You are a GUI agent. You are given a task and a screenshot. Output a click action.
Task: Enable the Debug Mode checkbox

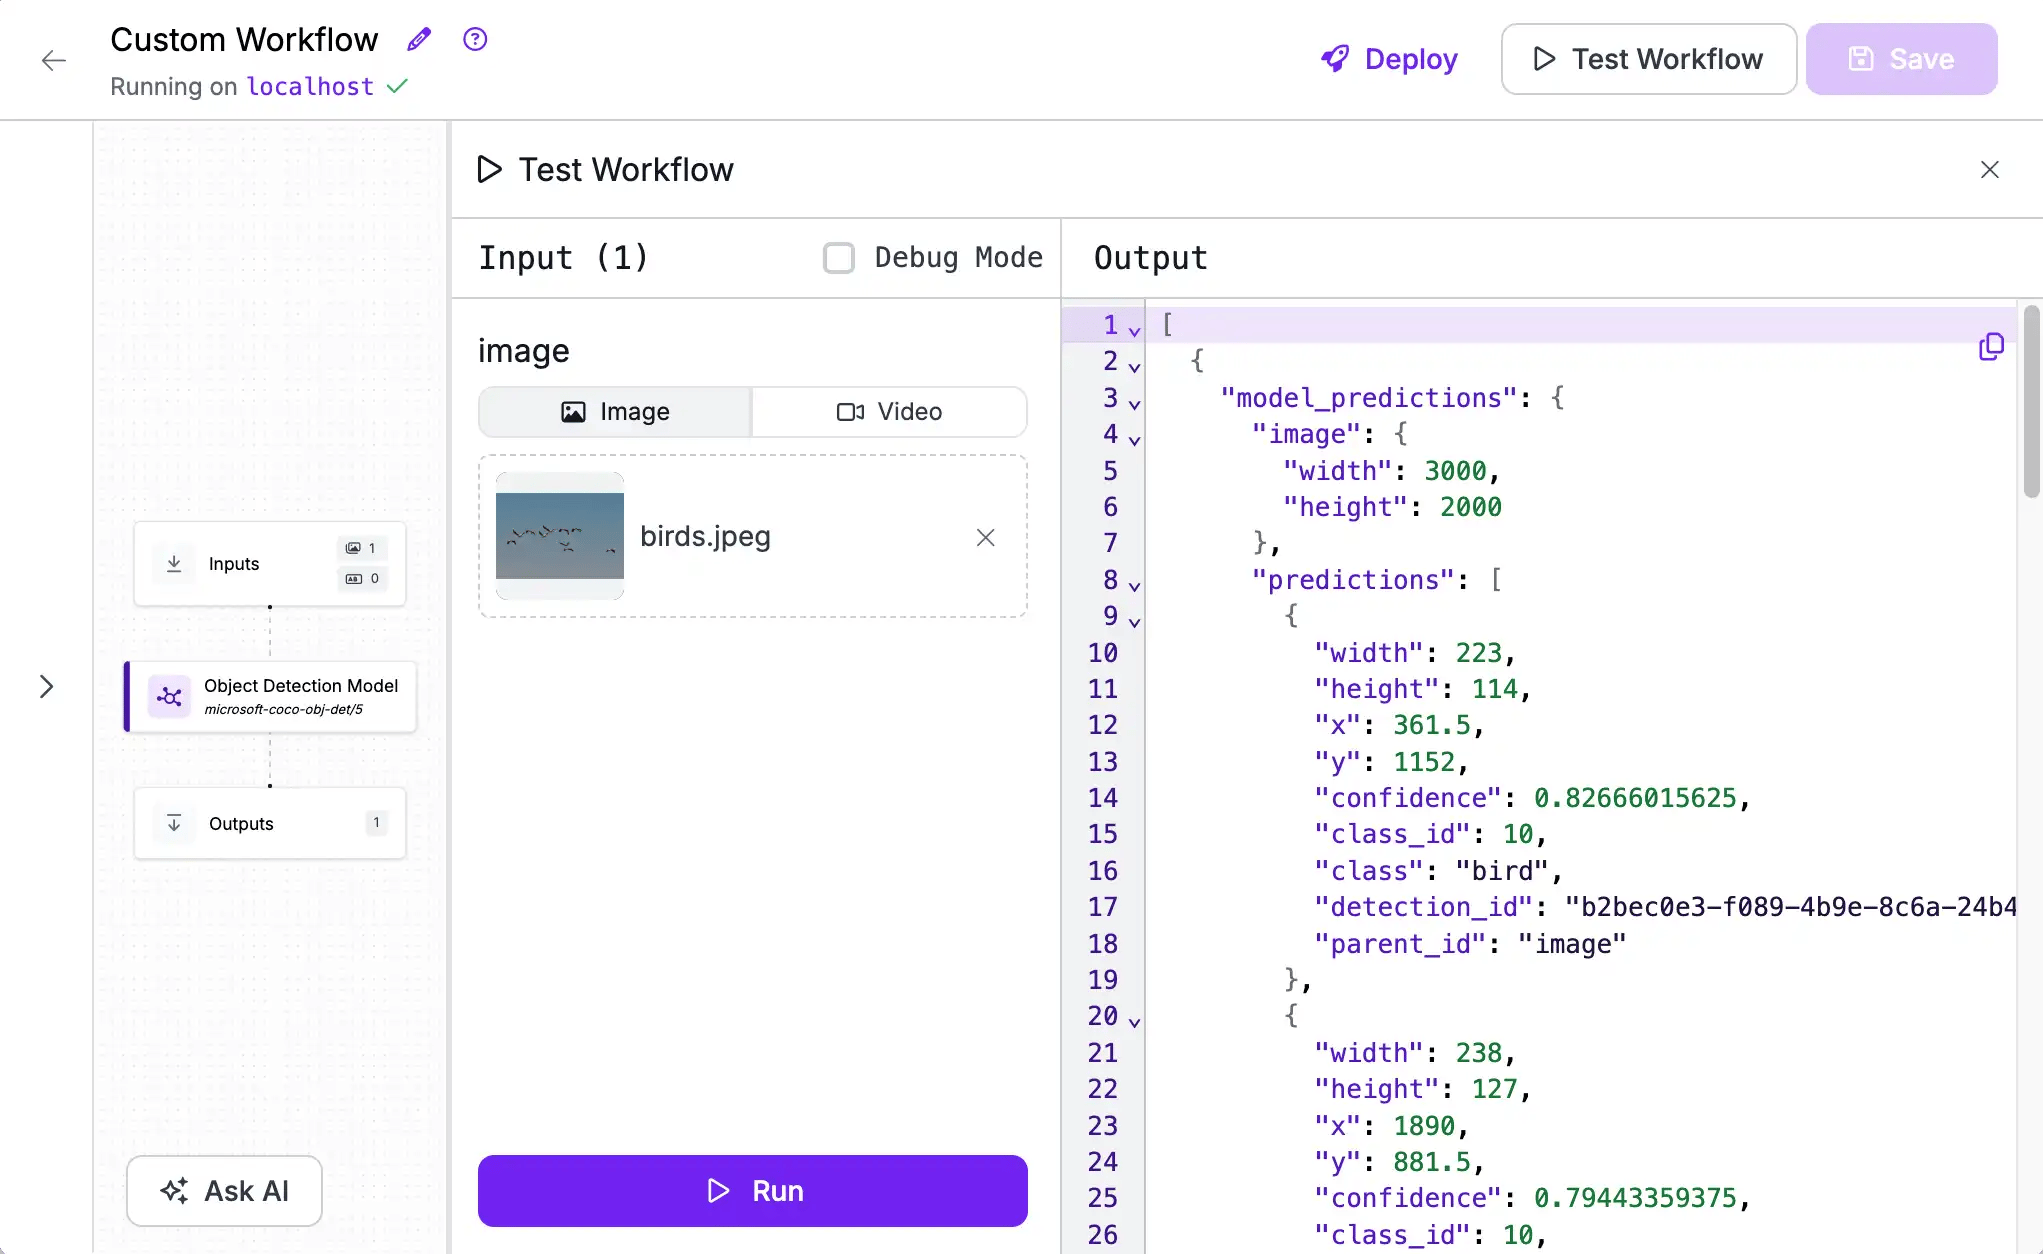(x=838, y=258)
